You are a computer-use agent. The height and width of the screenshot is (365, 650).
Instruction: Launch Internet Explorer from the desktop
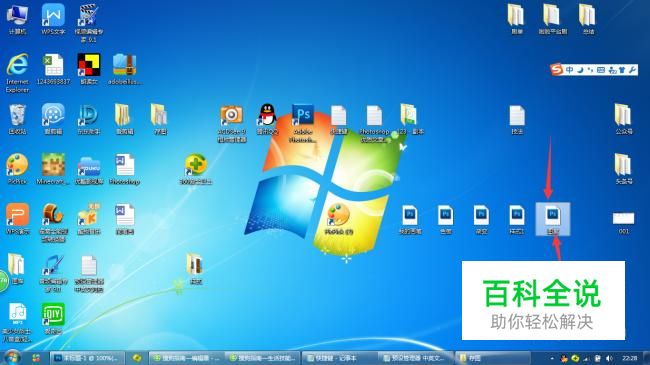pos(17,73)
